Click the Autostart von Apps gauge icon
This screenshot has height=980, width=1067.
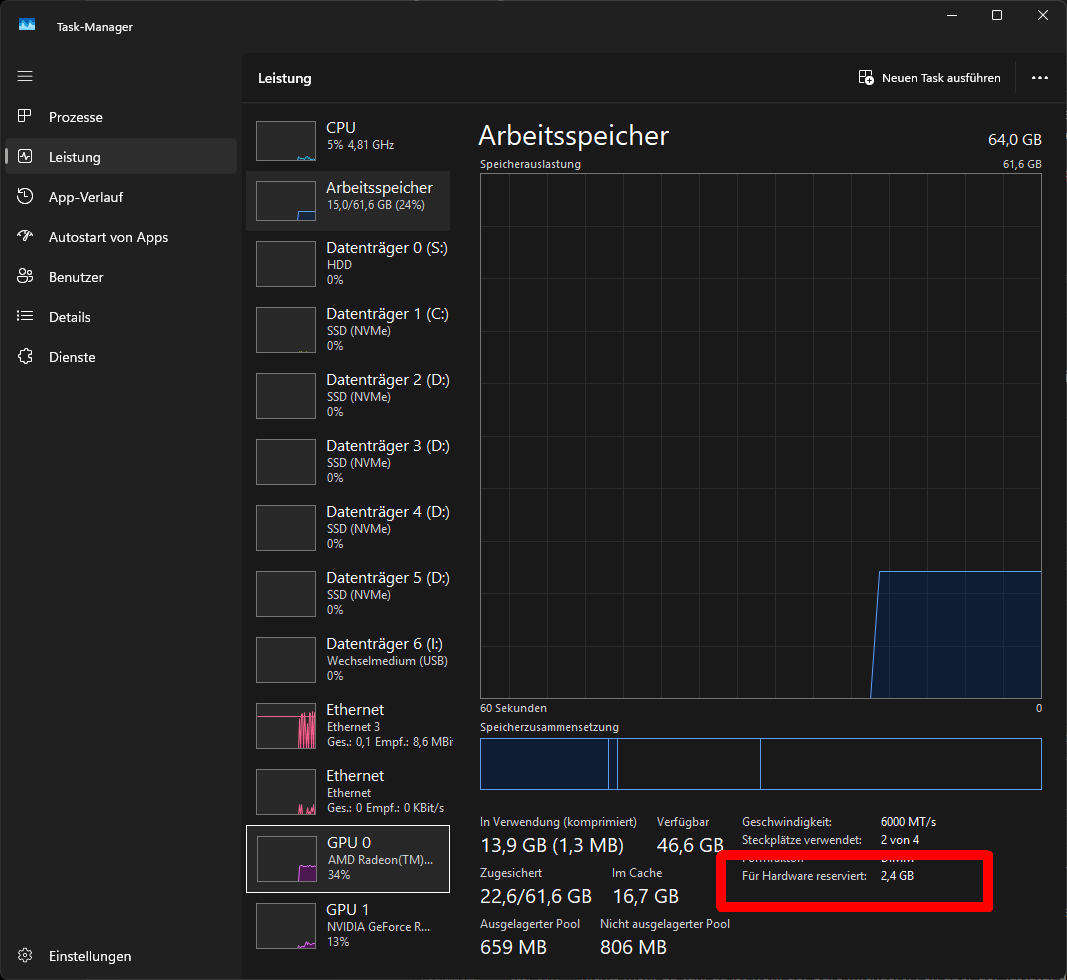(25, 236)
